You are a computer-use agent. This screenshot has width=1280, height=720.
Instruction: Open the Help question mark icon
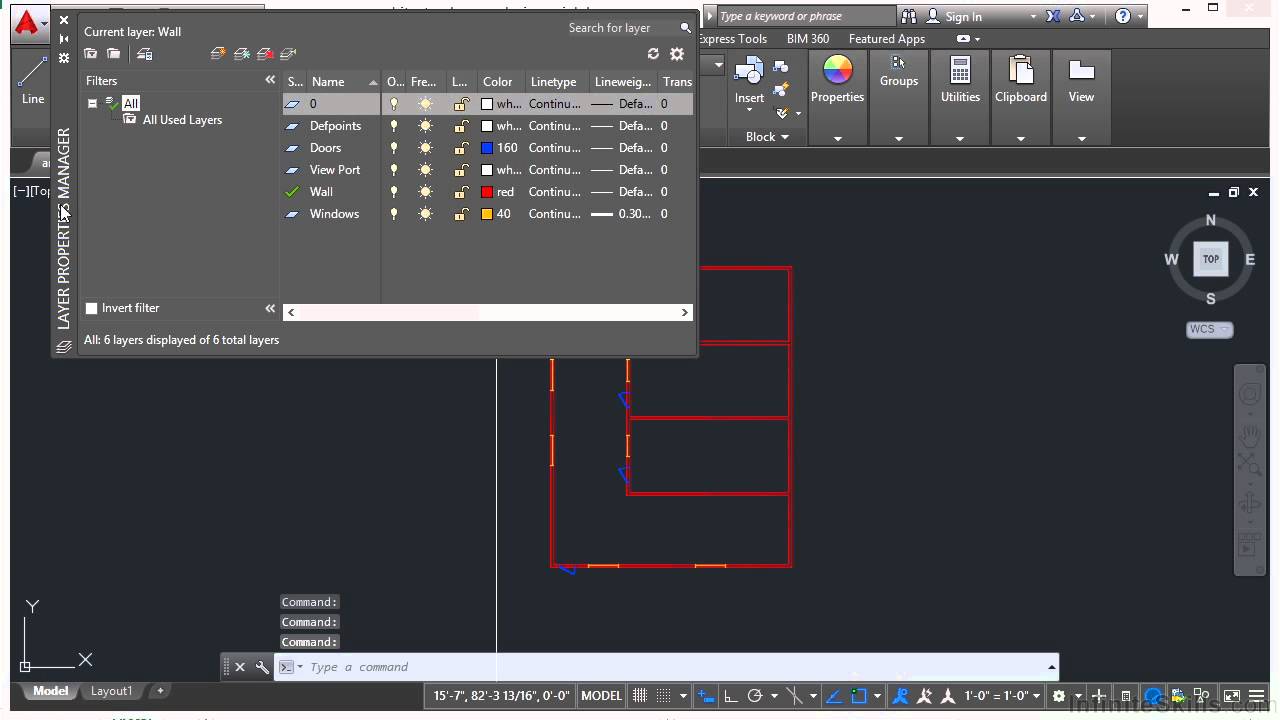1123,16
